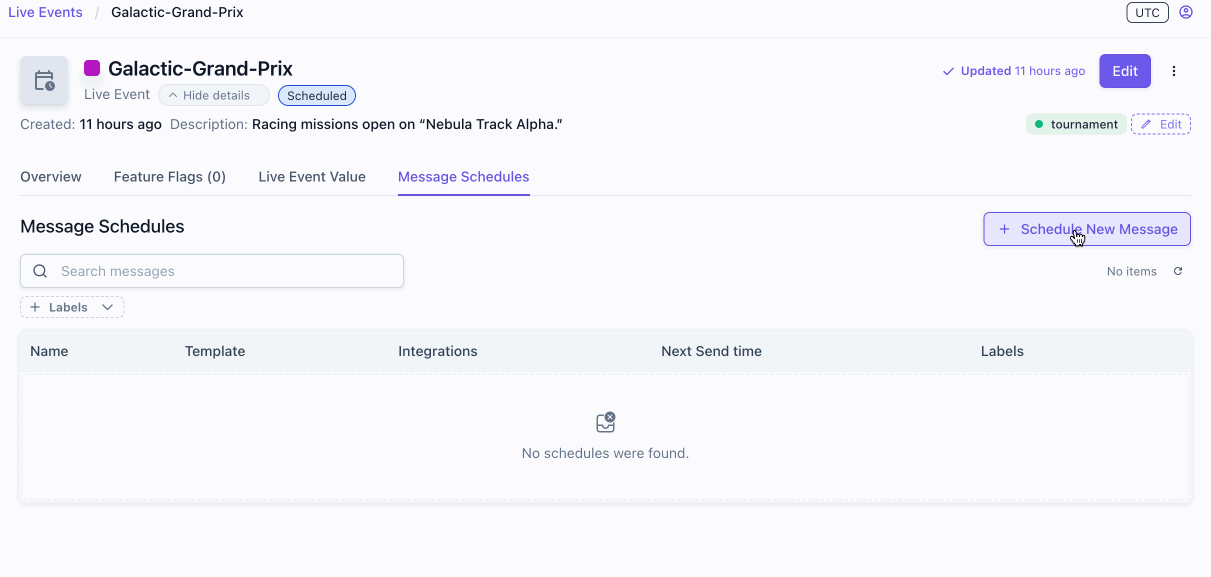
Task: Open the three-dot overflow menu
Action: (1174, 71)
